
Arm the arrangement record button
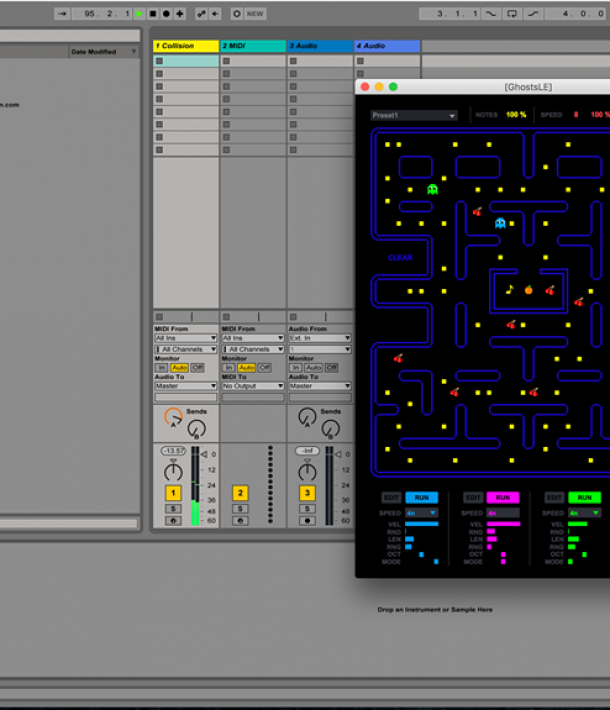click(x=166, y=14)
